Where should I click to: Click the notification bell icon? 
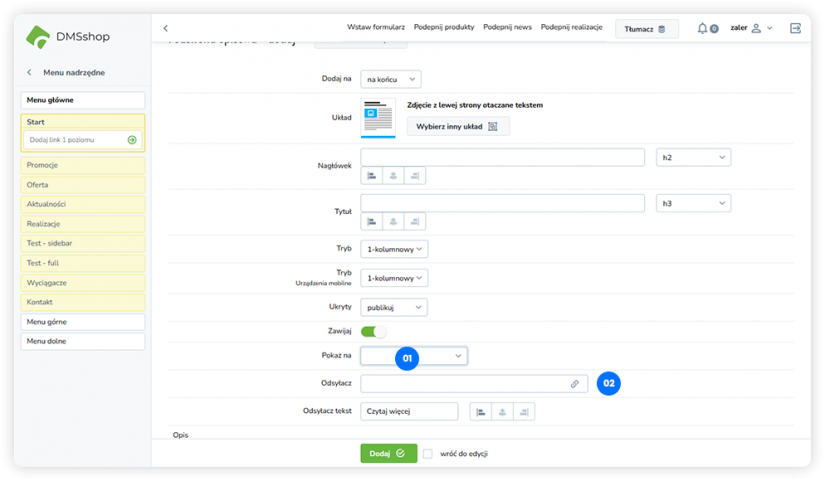704,29
